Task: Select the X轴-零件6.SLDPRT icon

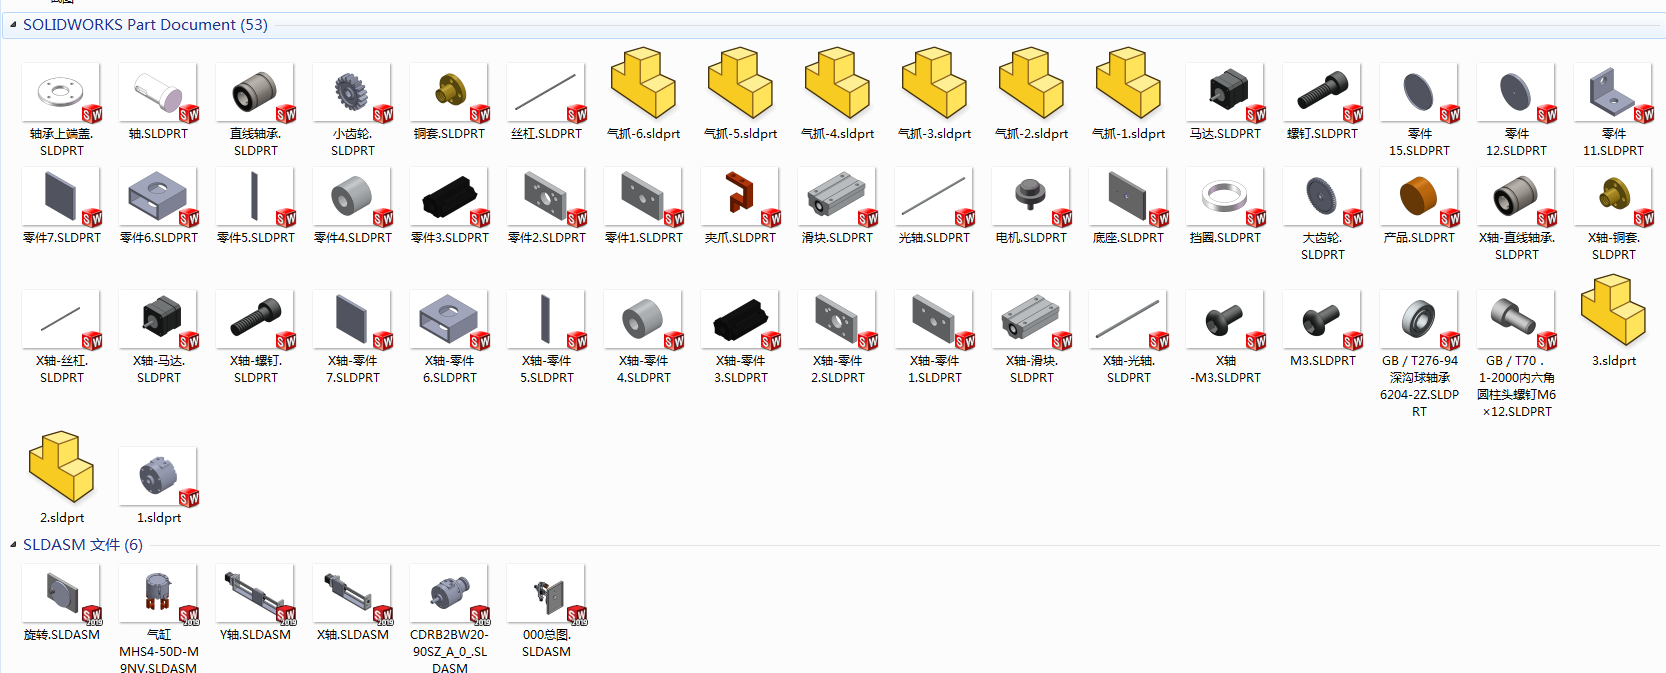Action: point(450,320)
